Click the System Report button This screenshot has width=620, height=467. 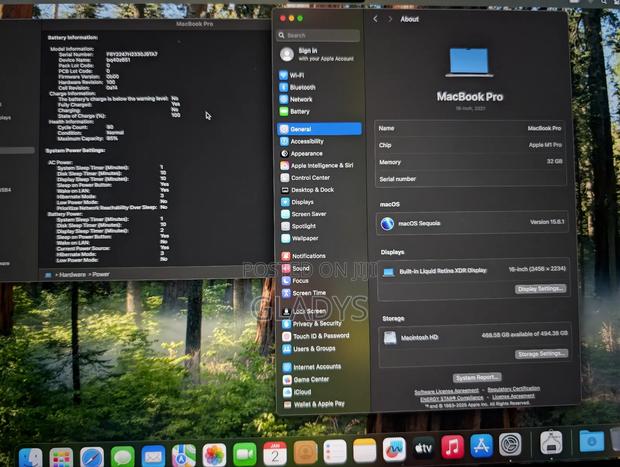click(477, 378)
